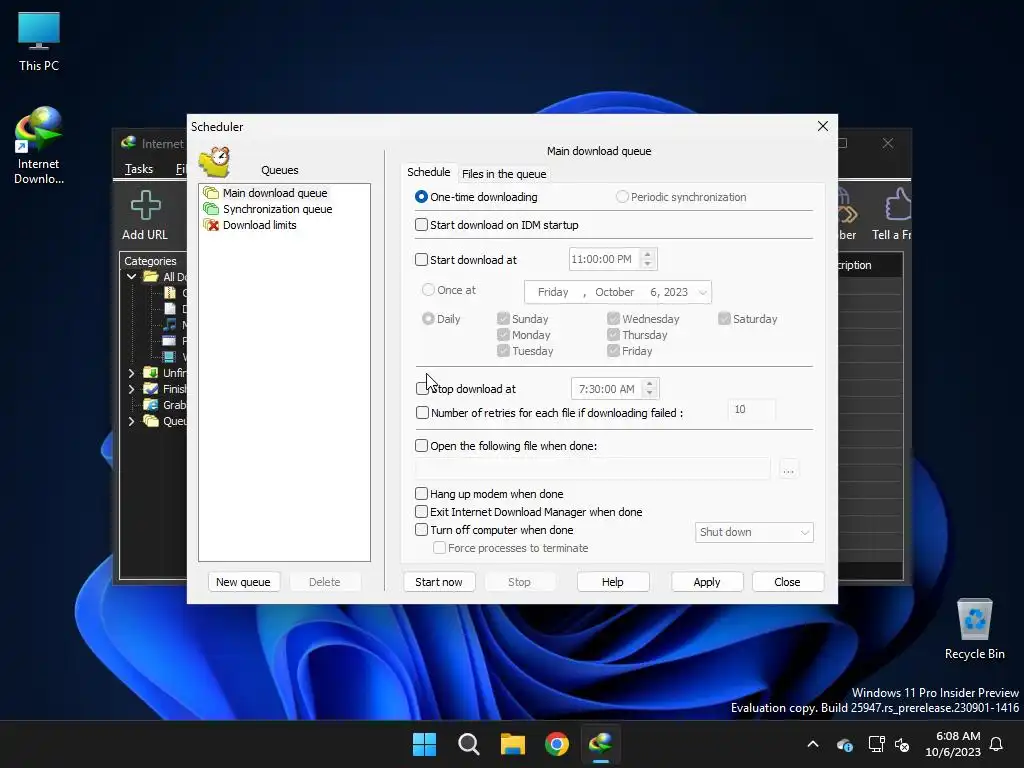
Task: Enable Start download on IDM startup
Action: click(x=421, y=225)
